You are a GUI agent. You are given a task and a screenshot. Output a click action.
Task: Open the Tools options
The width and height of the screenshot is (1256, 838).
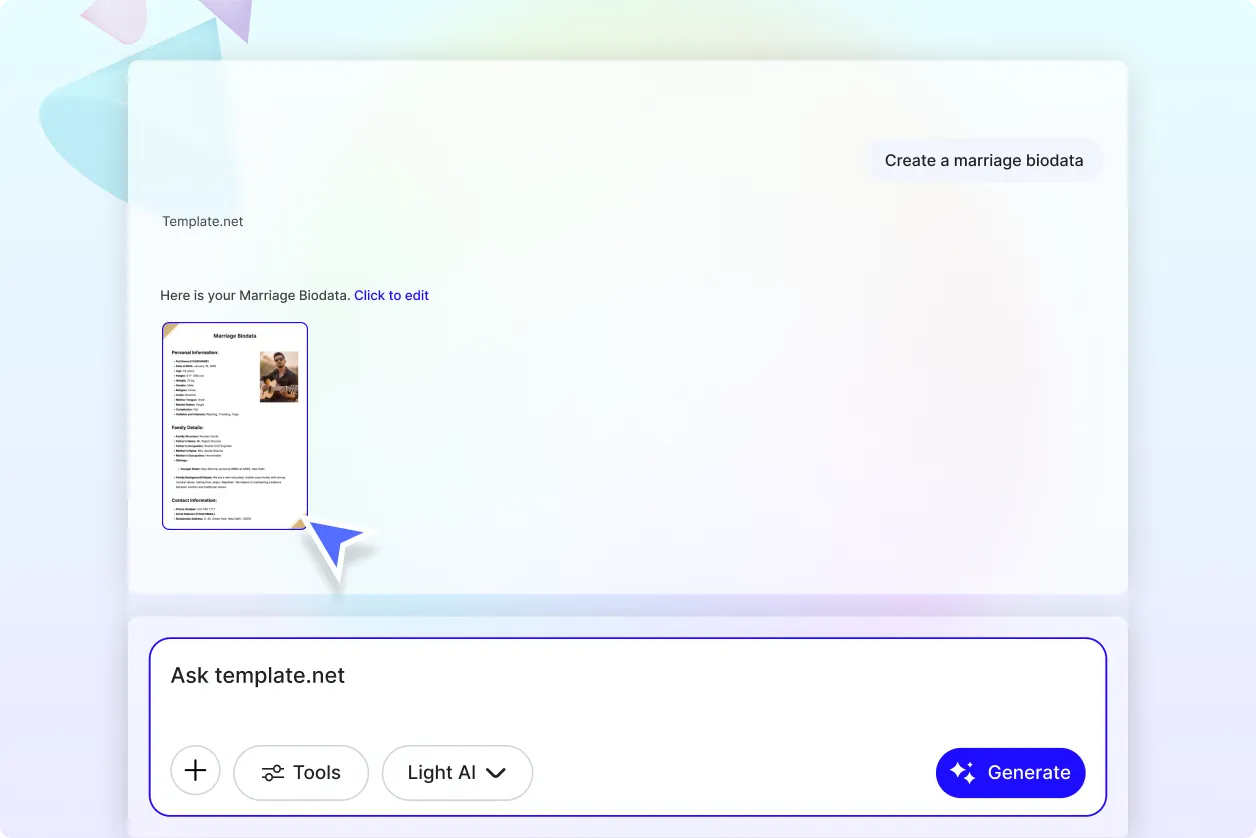tap(301, 773)
